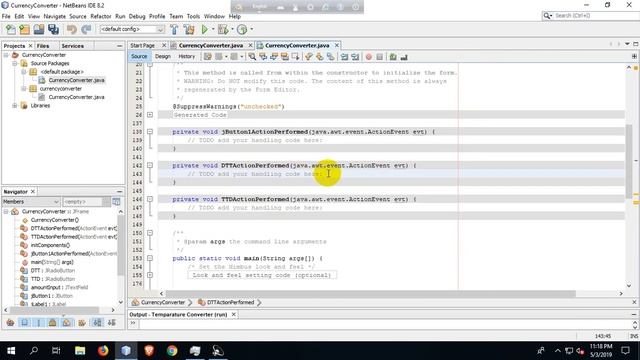Click the Shift Line Left icon
Image resolution: width=640 pixels, height=360 pixels.
344,57
